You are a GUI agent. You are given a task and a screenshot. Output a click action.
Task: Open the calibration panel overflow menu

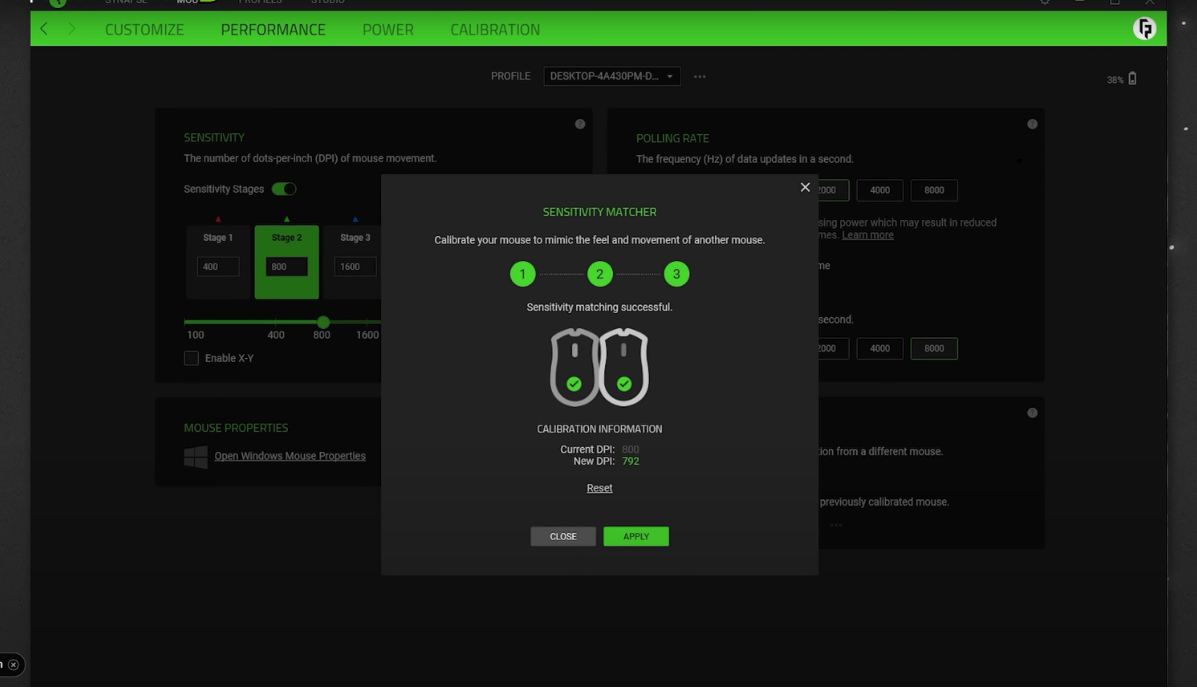836,523
